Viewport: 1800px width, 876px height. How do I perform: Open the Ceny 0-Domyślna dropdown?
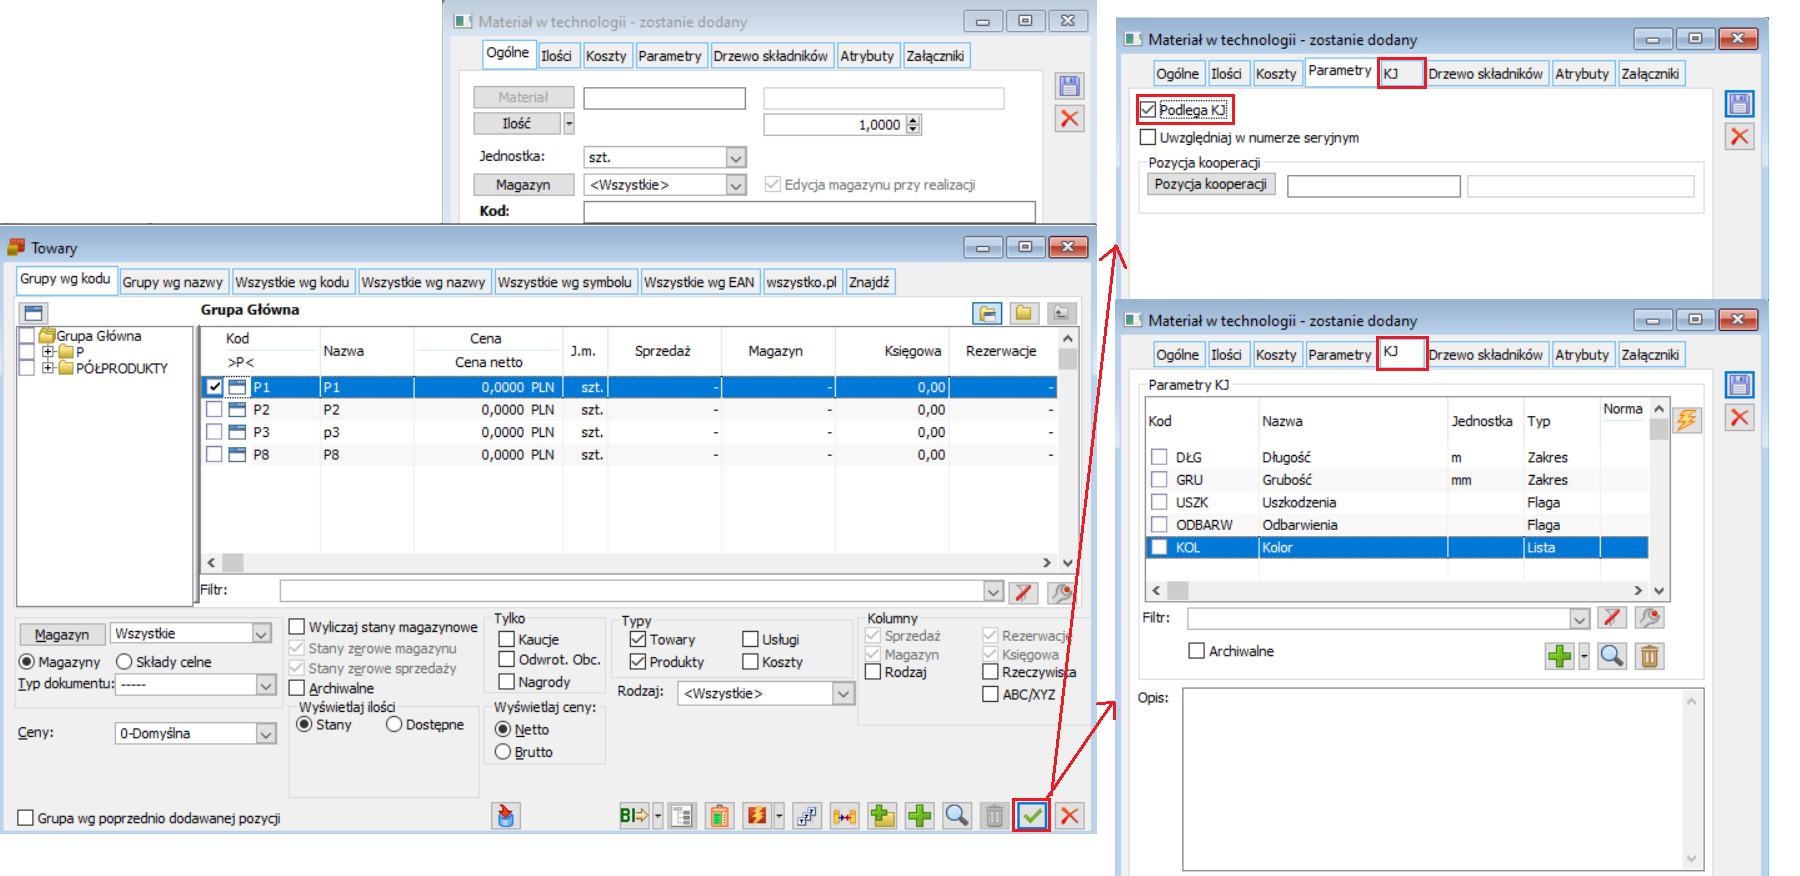tap(266, 733)
